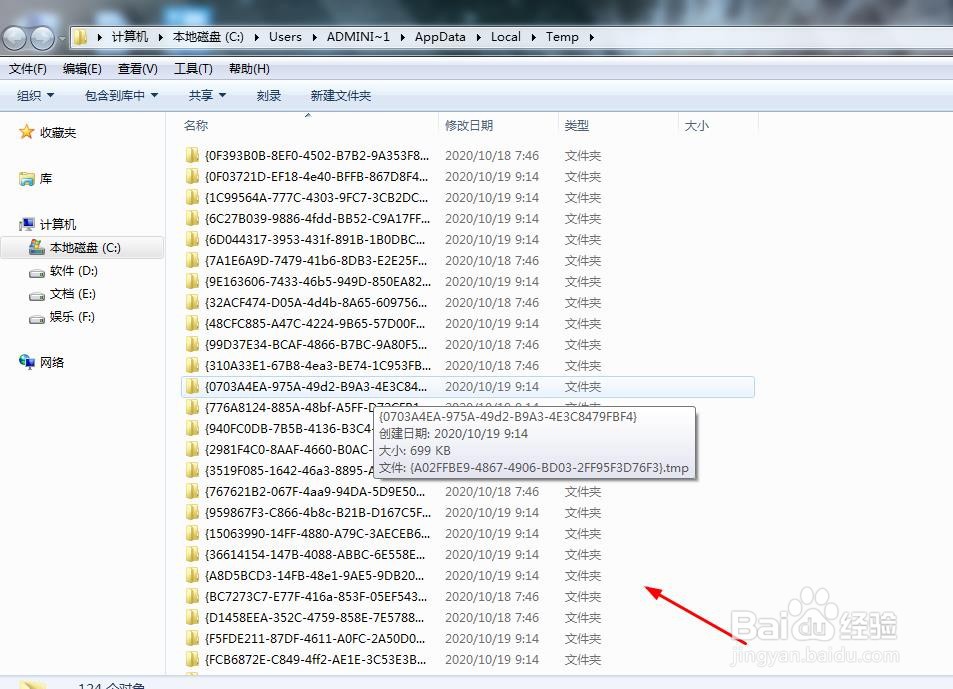Select folder icon of {9E163606-7433-46b5...}
Image resolution: width=953 pixels, height=689 pixels.
(x=192, y=281)
